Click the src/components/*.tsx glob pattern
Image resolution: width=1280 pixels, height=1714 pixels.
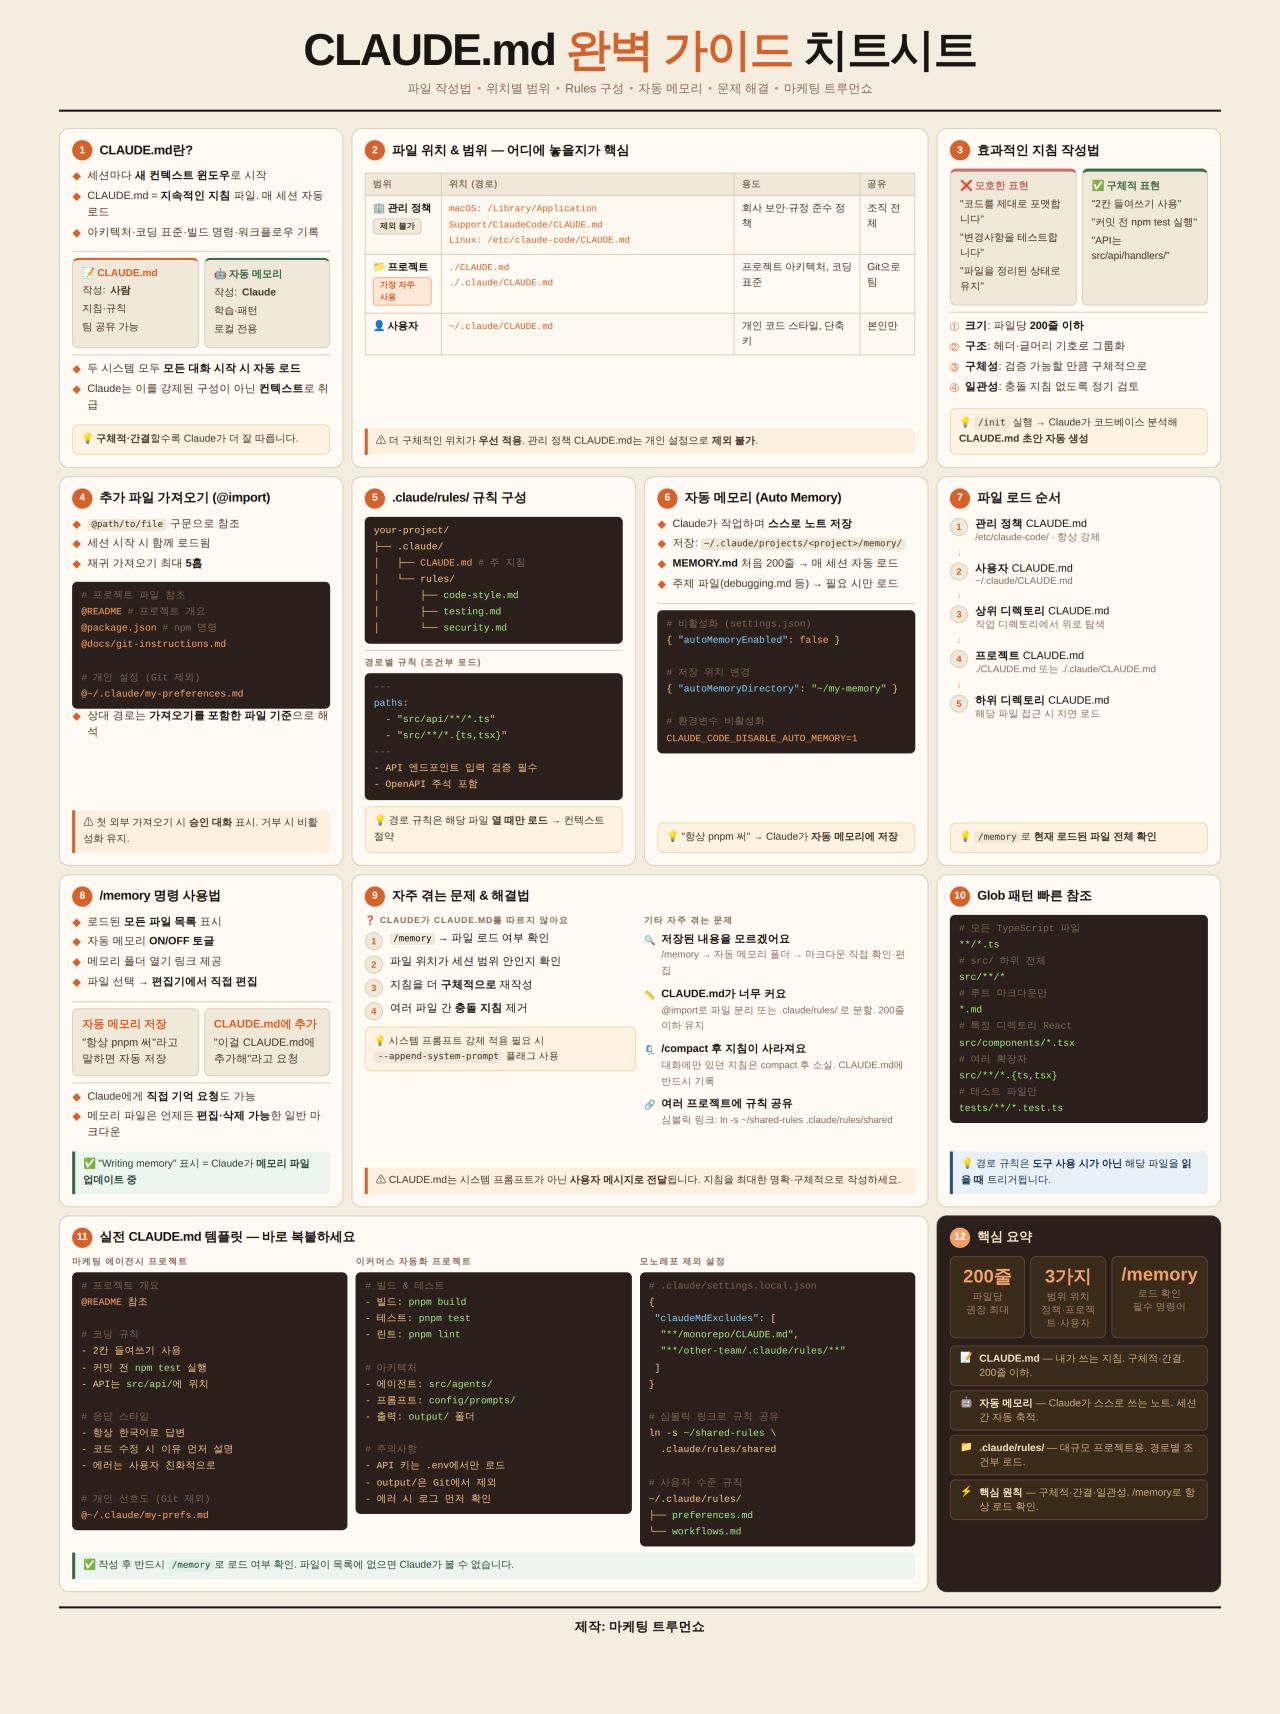tap(1017, 1043)
